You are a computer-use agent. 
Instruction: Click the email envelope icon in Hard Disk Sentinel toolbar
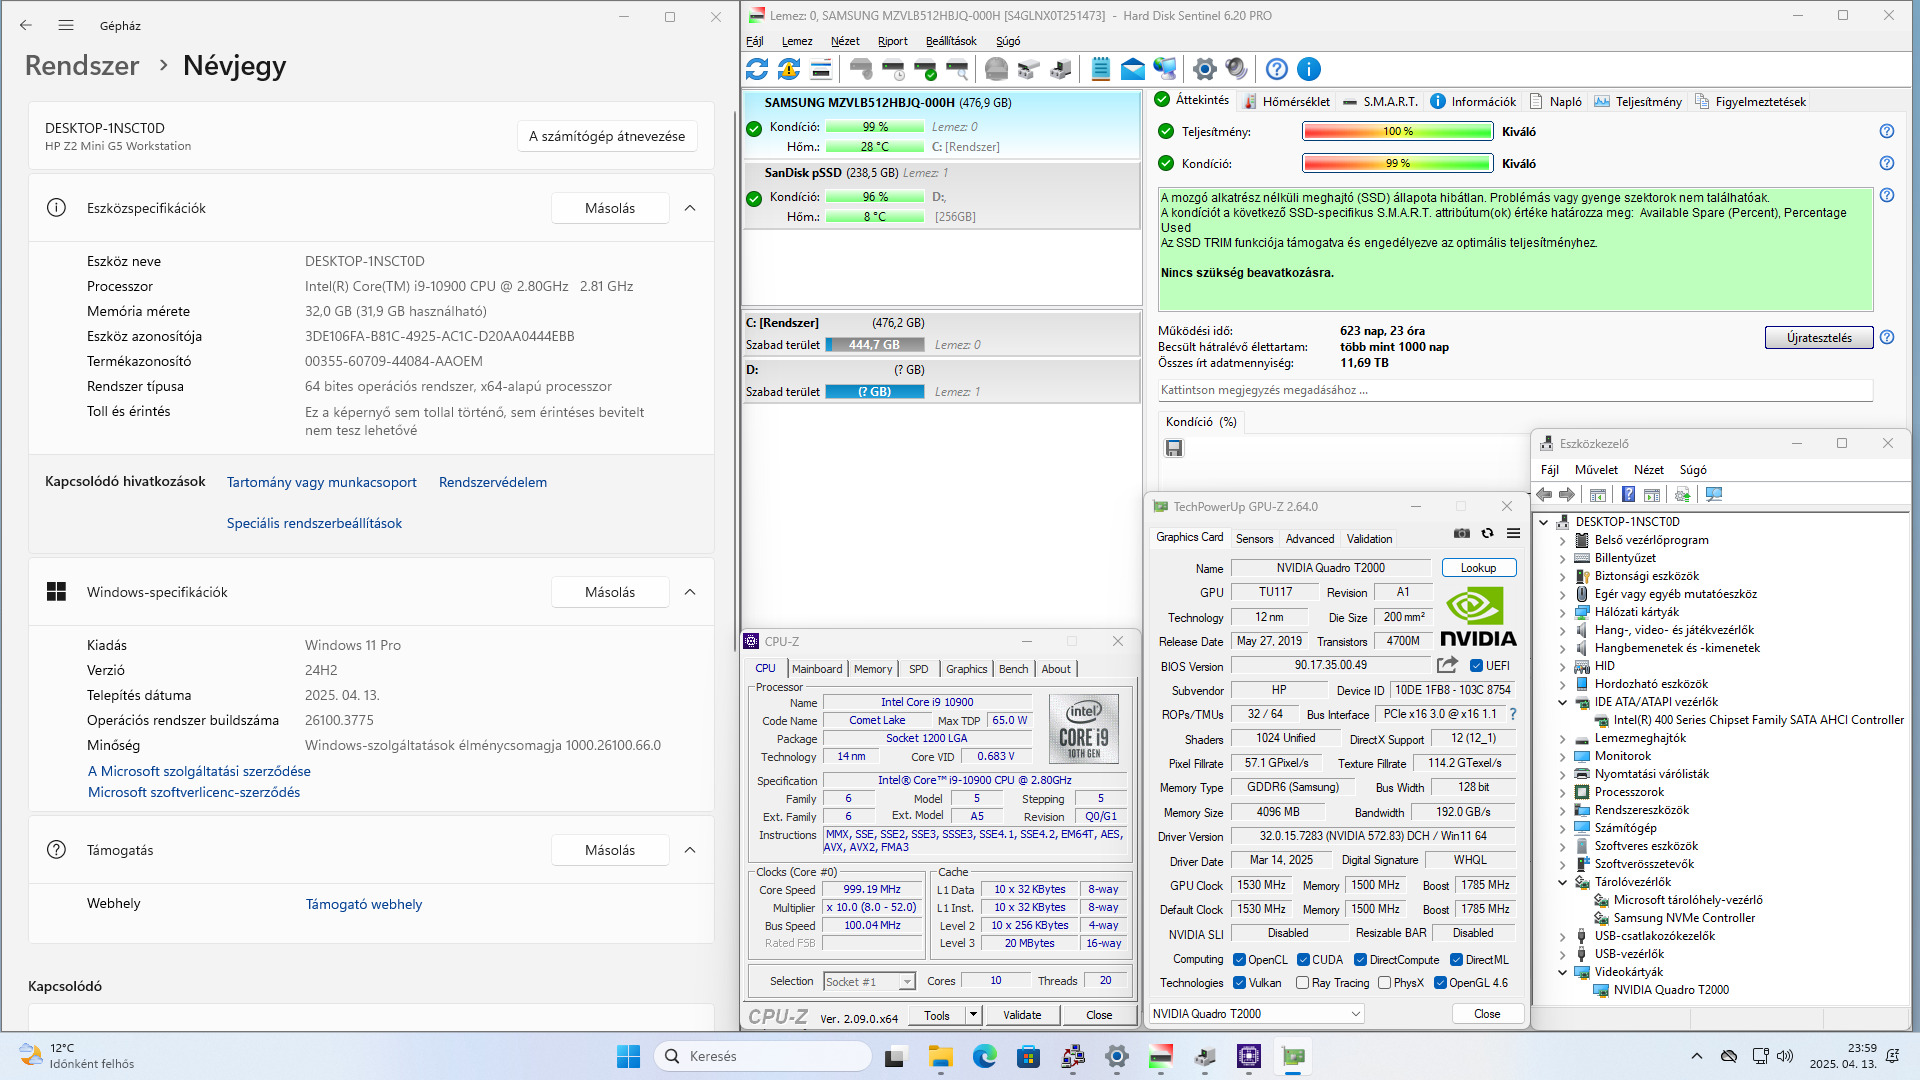tap(1132, 69)
